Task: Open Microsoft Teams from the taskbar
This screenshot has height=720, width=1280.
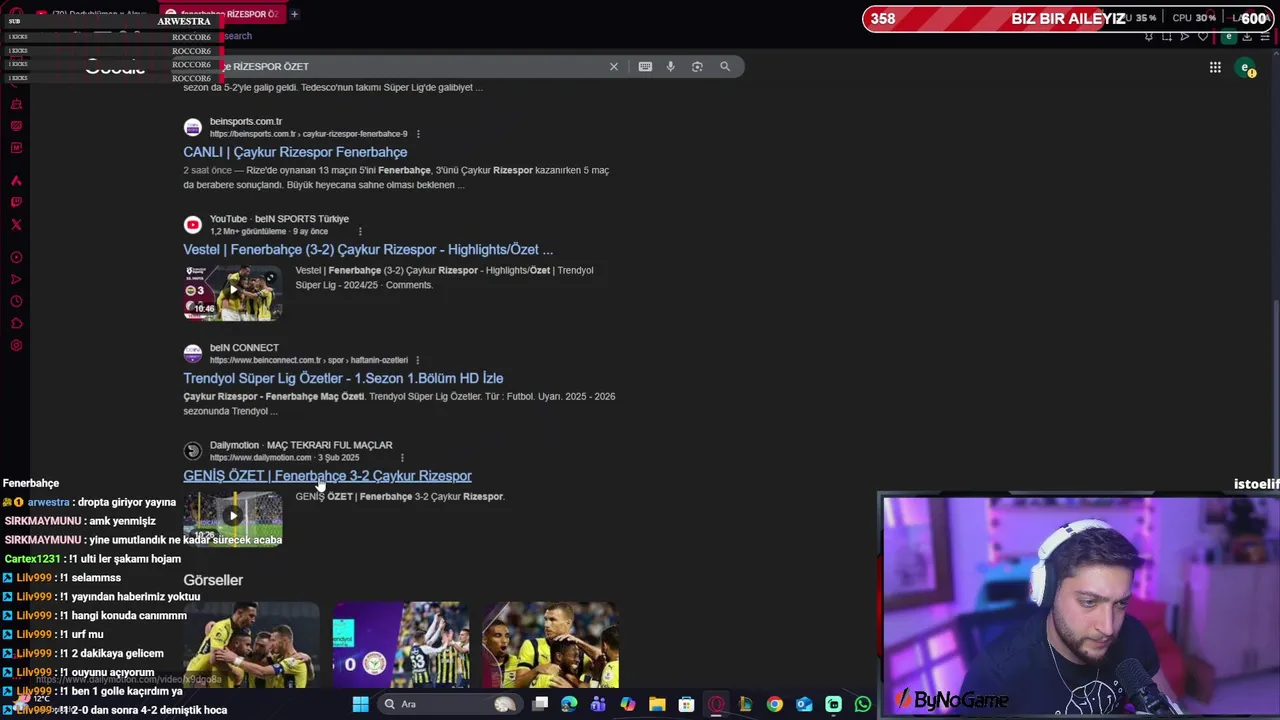Action: coord(598,704)
